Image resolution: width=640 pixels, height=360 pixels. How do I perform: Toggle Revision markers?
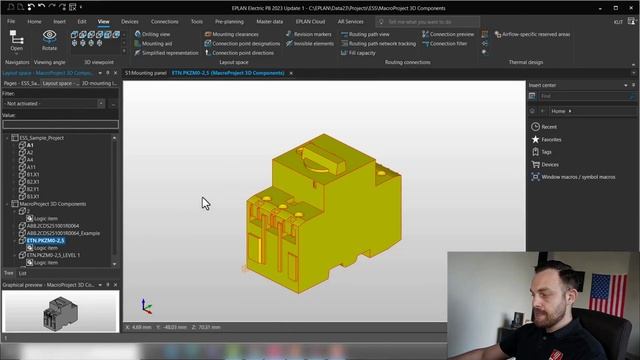click(309, 34)
